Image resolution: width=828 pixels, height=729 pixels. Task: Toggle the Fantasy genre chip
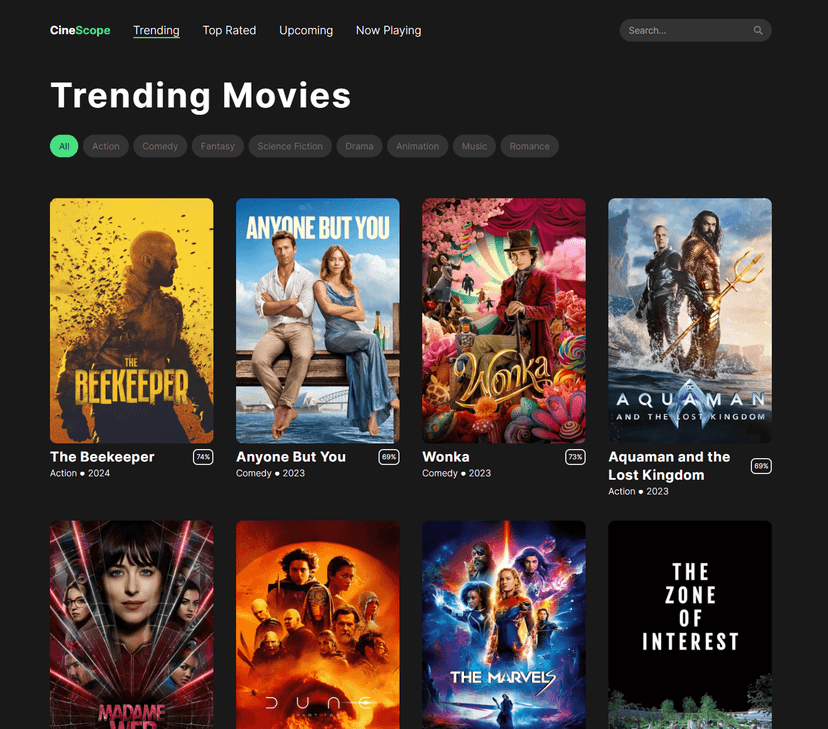point(218,146)
